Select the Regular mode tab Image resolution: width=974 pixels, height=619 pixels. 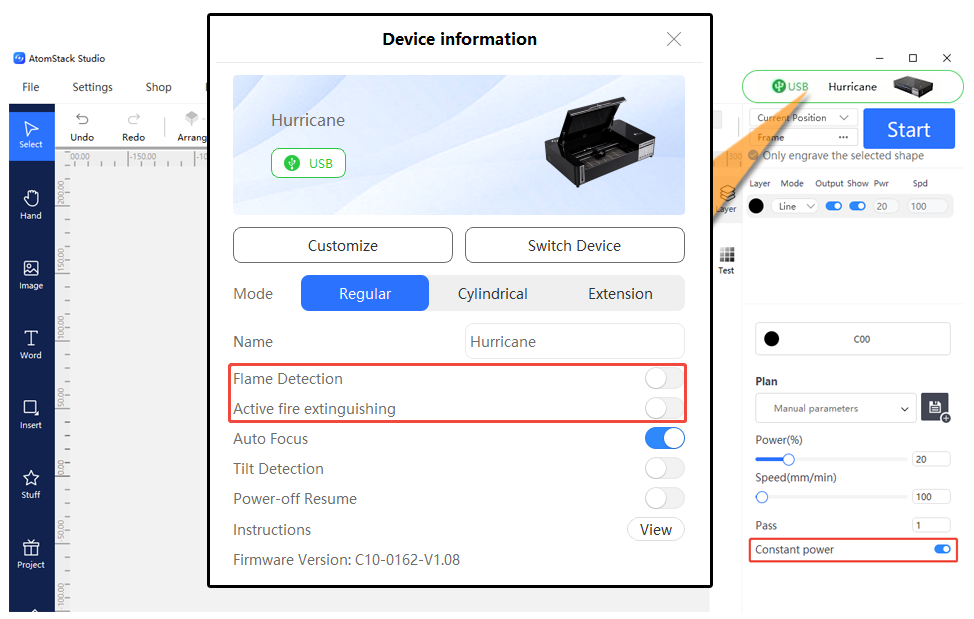pos(365,293)
